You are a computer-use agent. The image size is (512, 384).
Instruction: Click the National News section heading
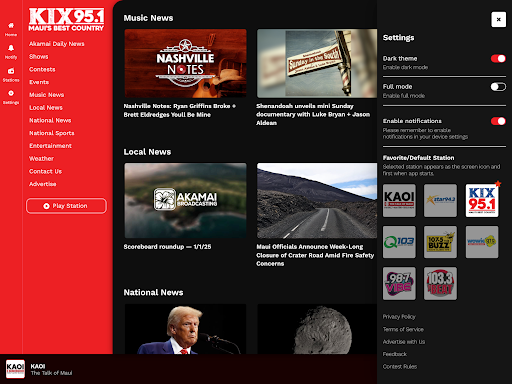[x=153, y=293]
